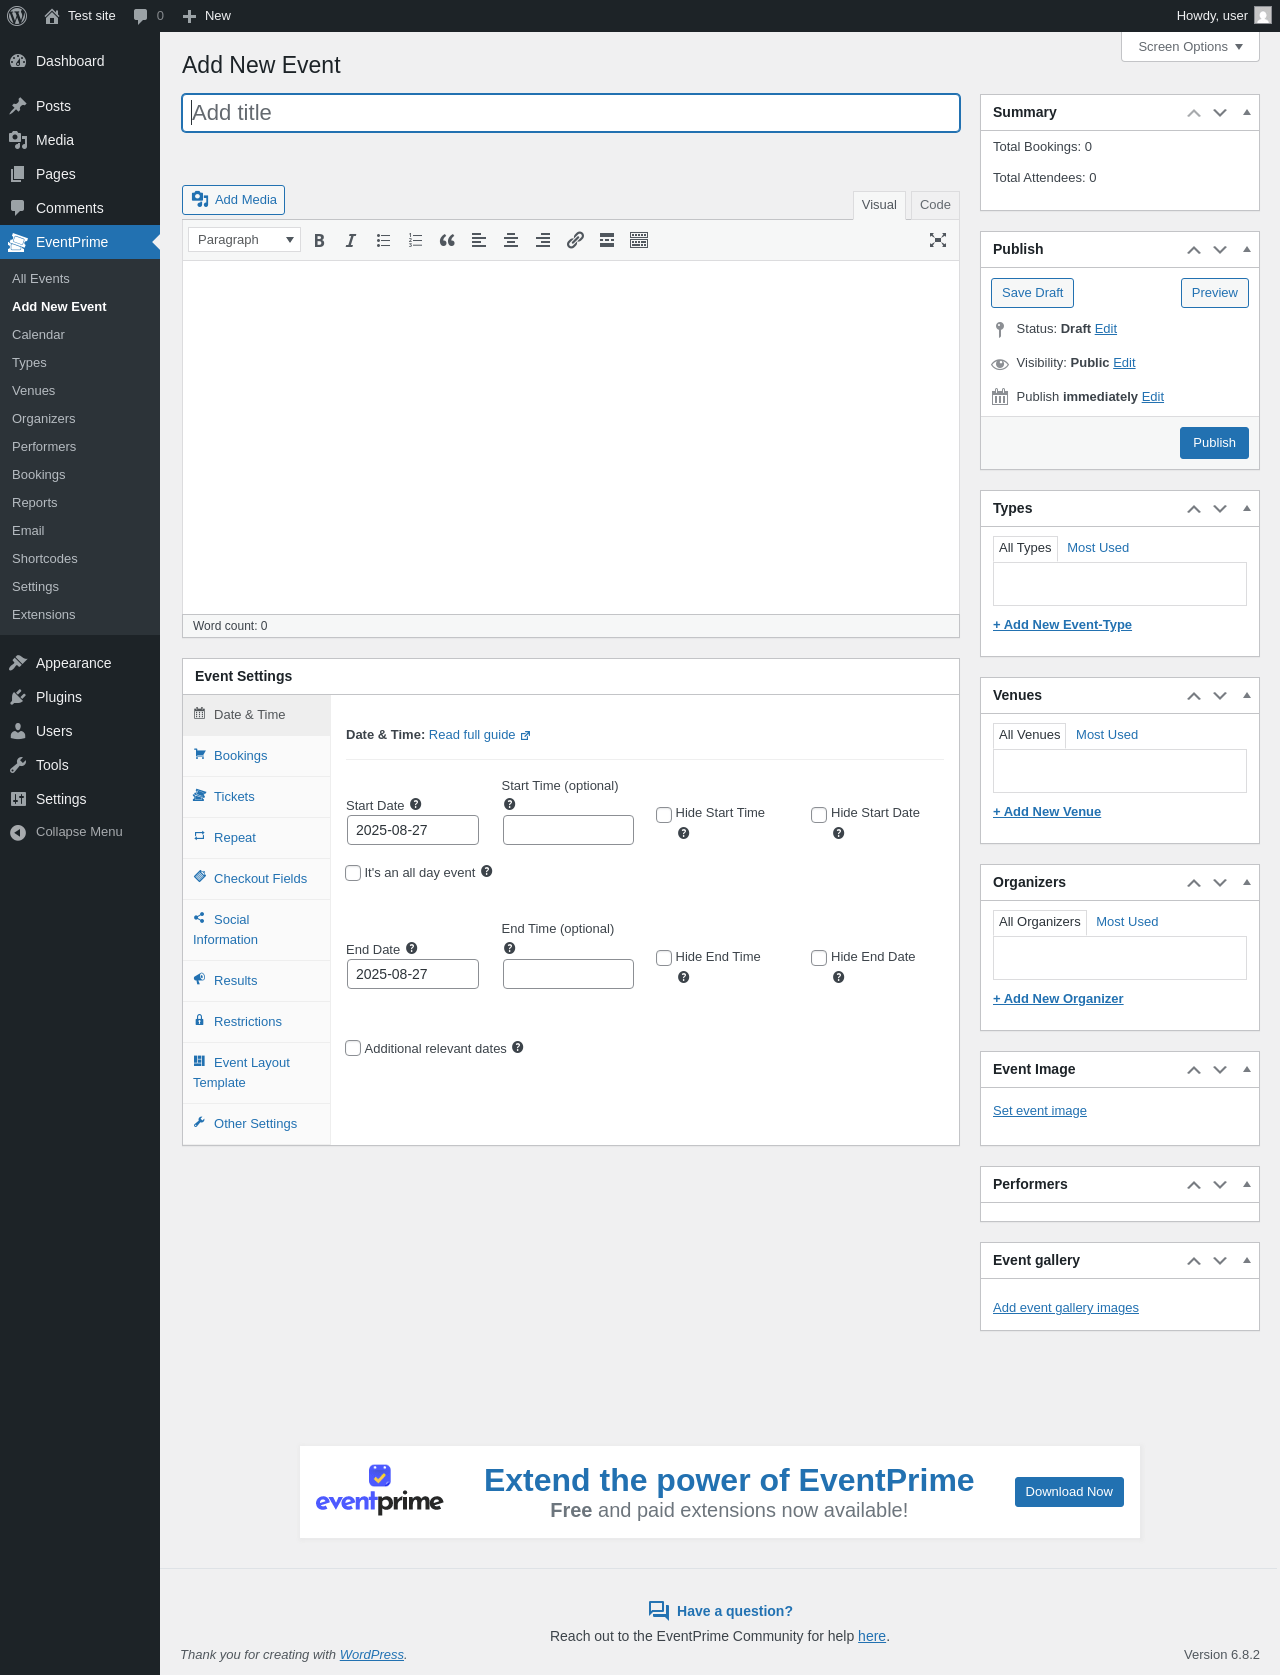Viewport: 1280px width, 1675px height.
Task: Align text center
Action: click(x=511, y=240)
